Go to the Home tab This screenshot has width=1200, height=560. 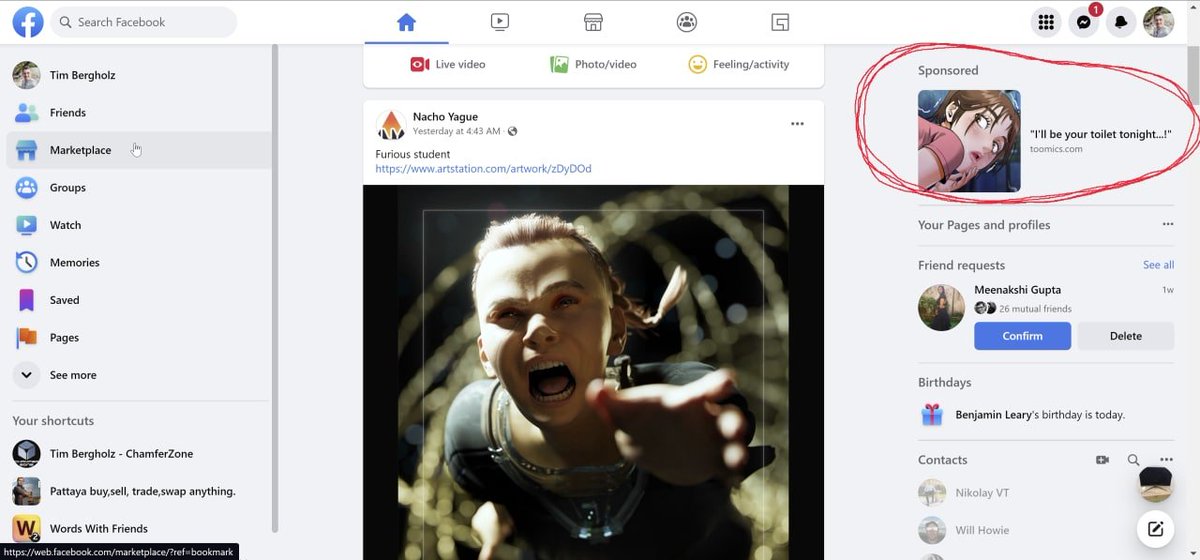(406, 22)
